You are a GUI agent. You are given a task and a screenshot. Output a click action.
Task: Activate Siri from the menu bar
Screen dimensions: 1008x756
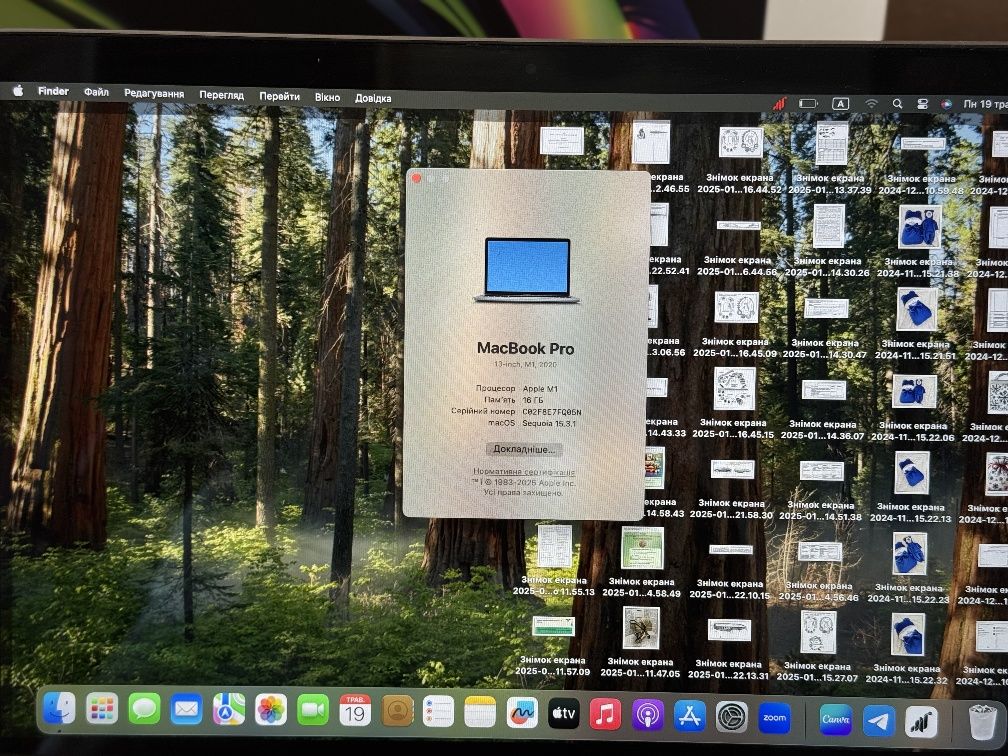946,104
